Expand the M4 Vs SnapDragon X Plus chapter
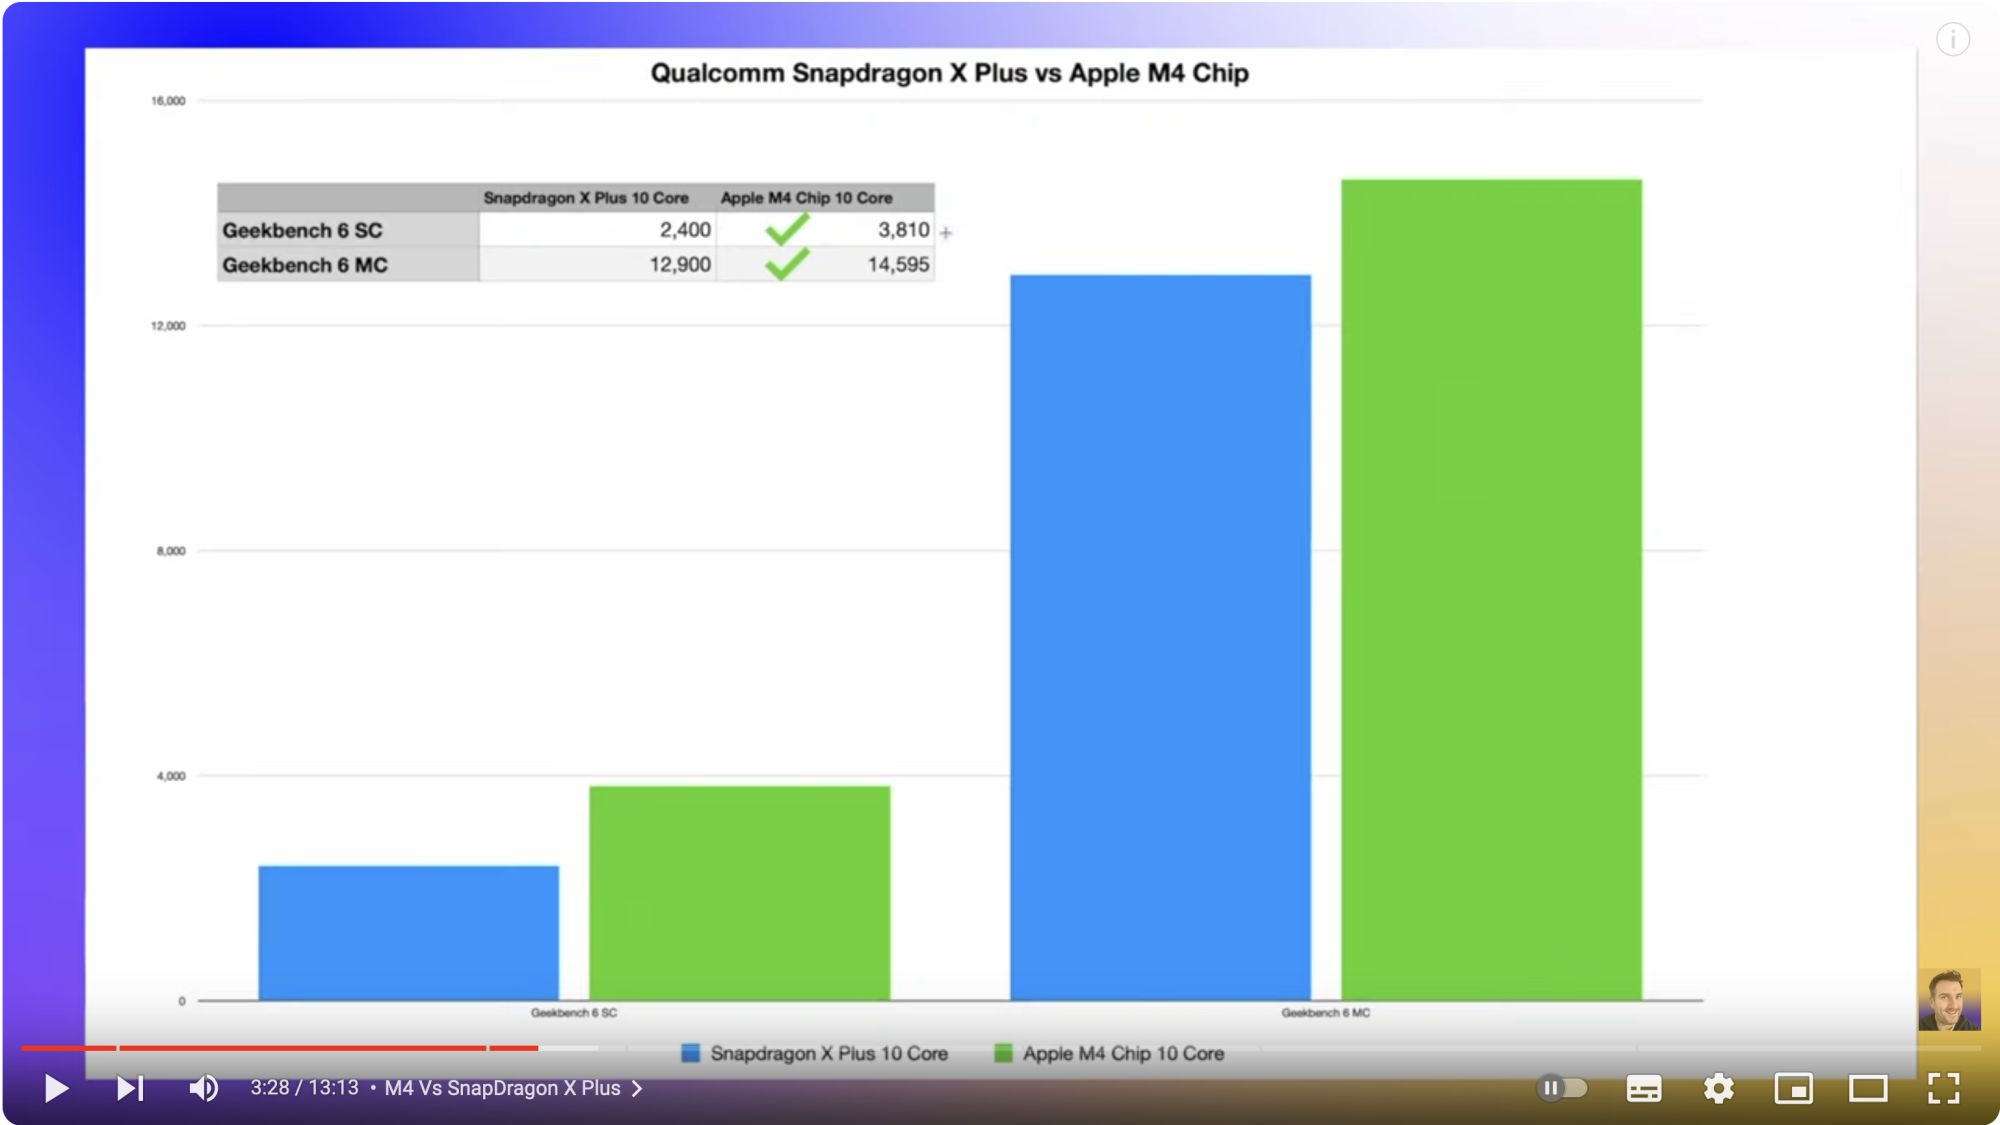2000x1125 pixels. click(502, 1088)
